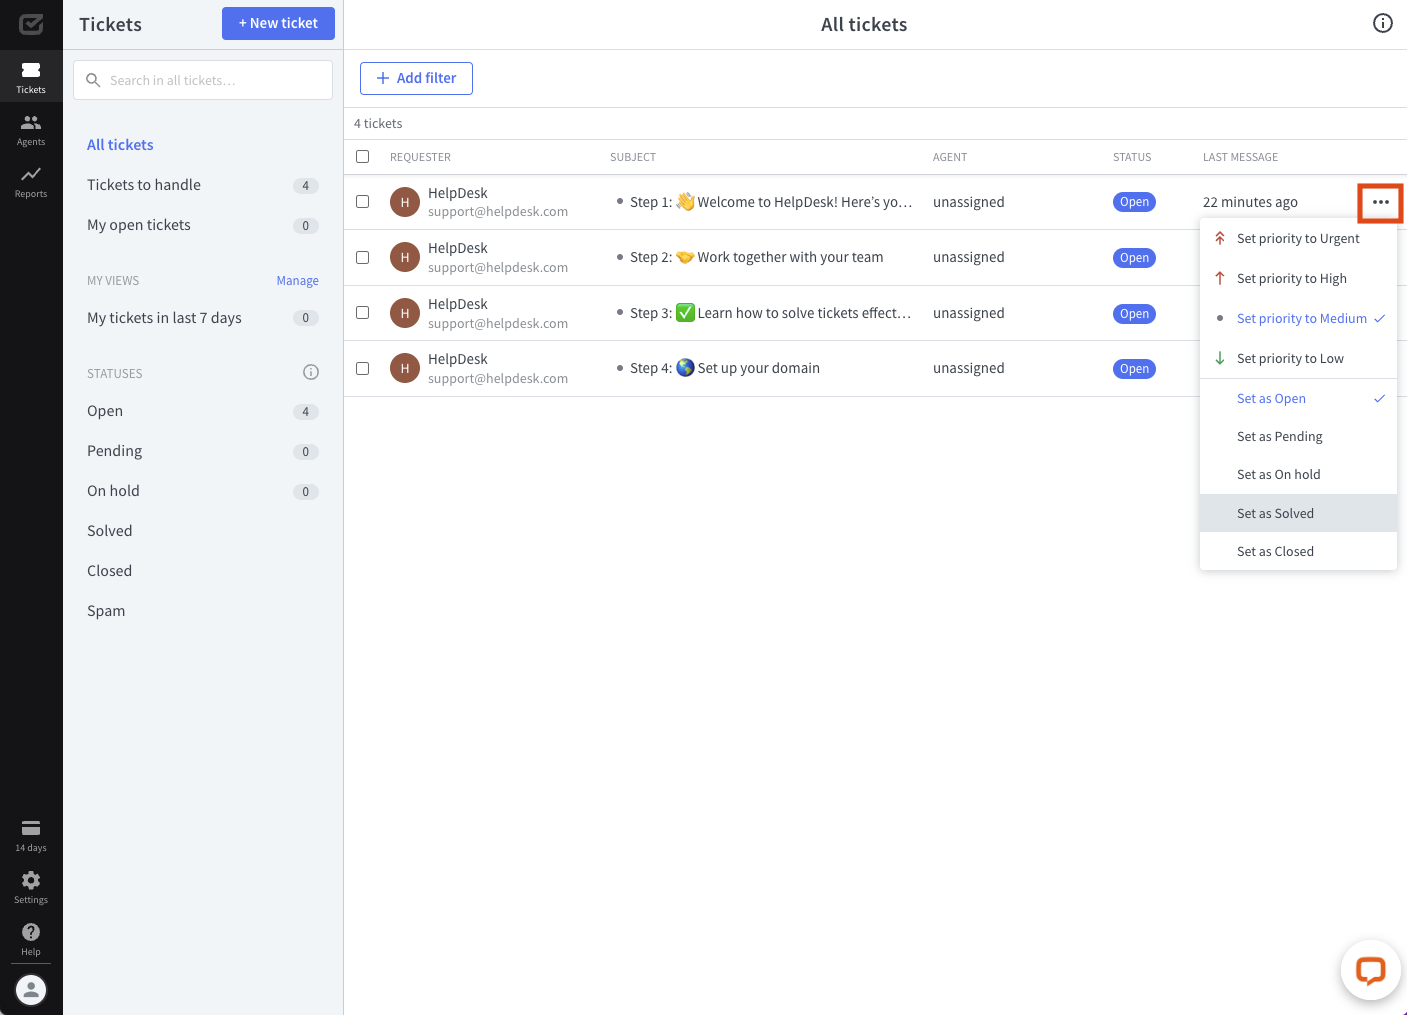Select the Step 4 ticket checkbox

pyautogui.click(x=363, y=368)
